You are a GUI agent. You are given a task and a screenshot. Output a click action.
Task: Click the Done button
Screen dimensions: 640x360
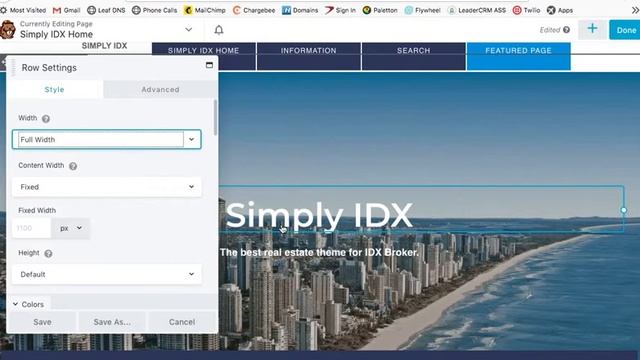626,30
